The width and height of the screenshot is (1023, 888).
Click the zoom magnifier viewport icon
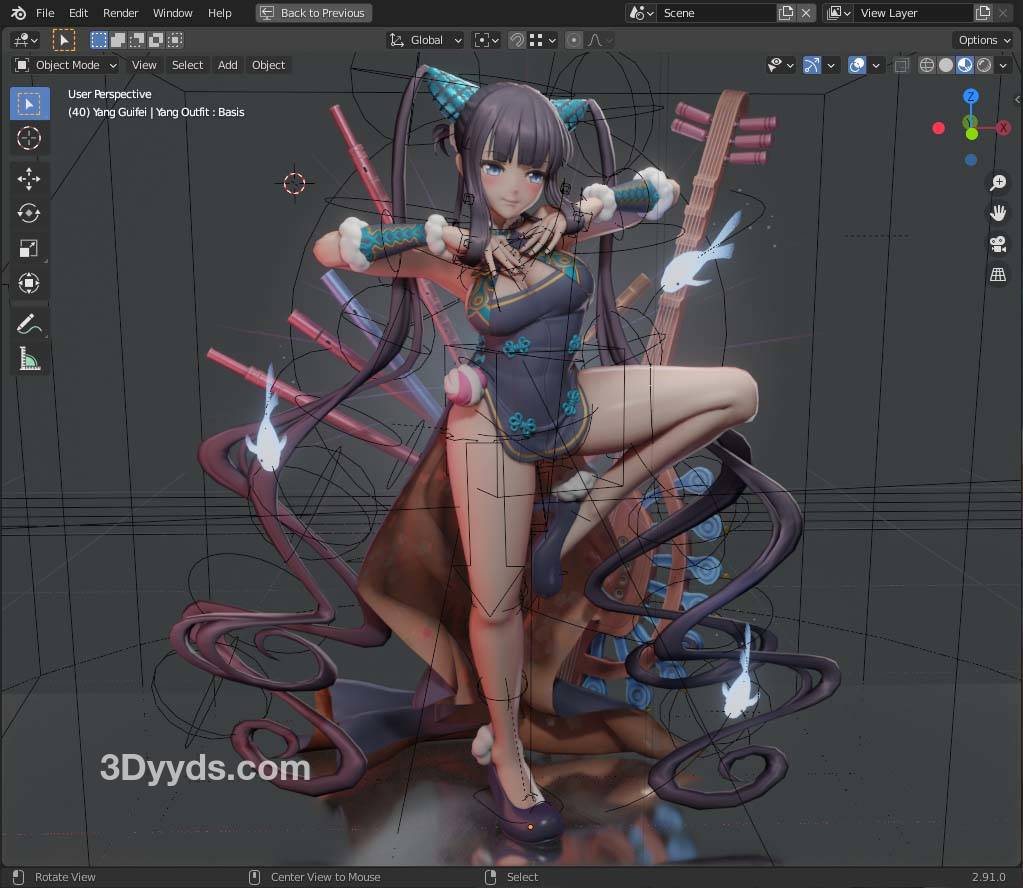[997, 182]
